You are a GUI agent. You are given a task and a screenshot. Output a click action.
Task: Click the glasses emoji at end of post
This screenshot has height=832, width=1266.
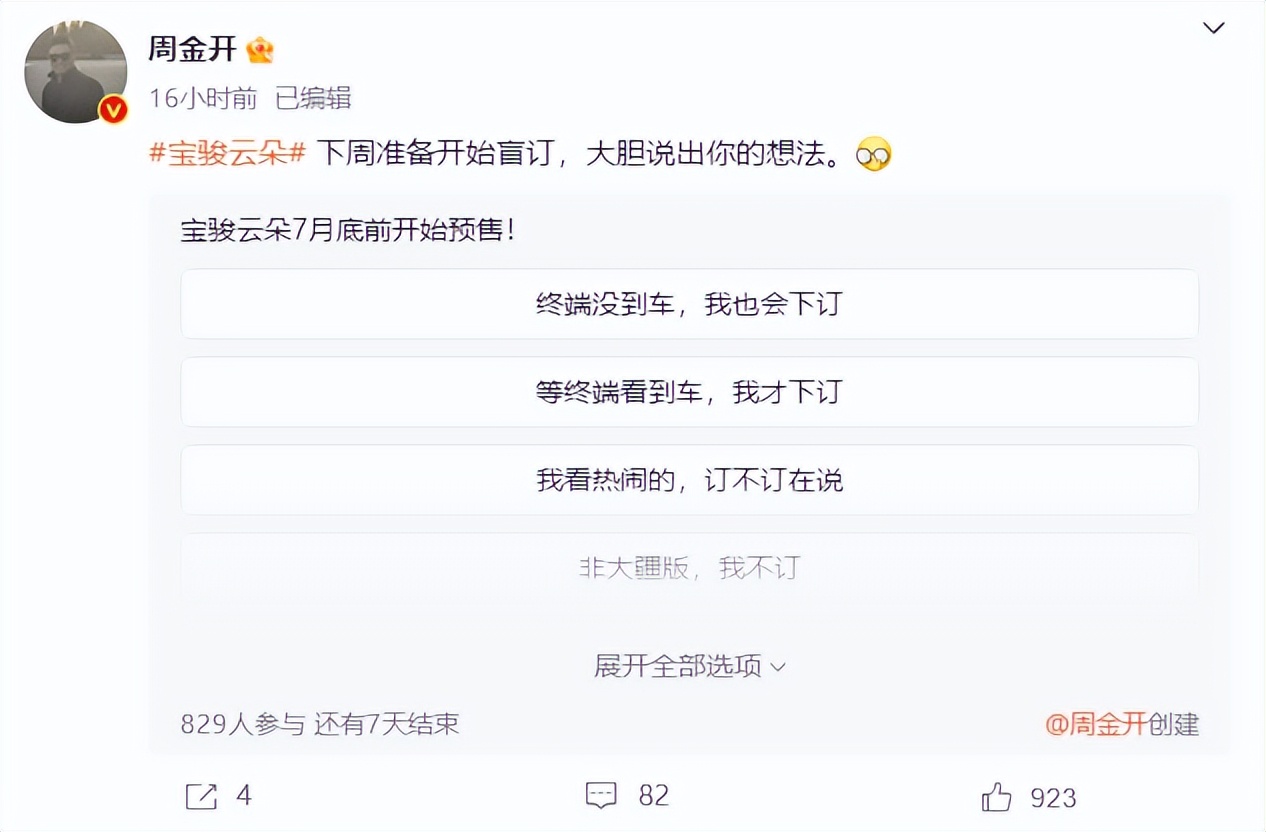pos(872,154)
